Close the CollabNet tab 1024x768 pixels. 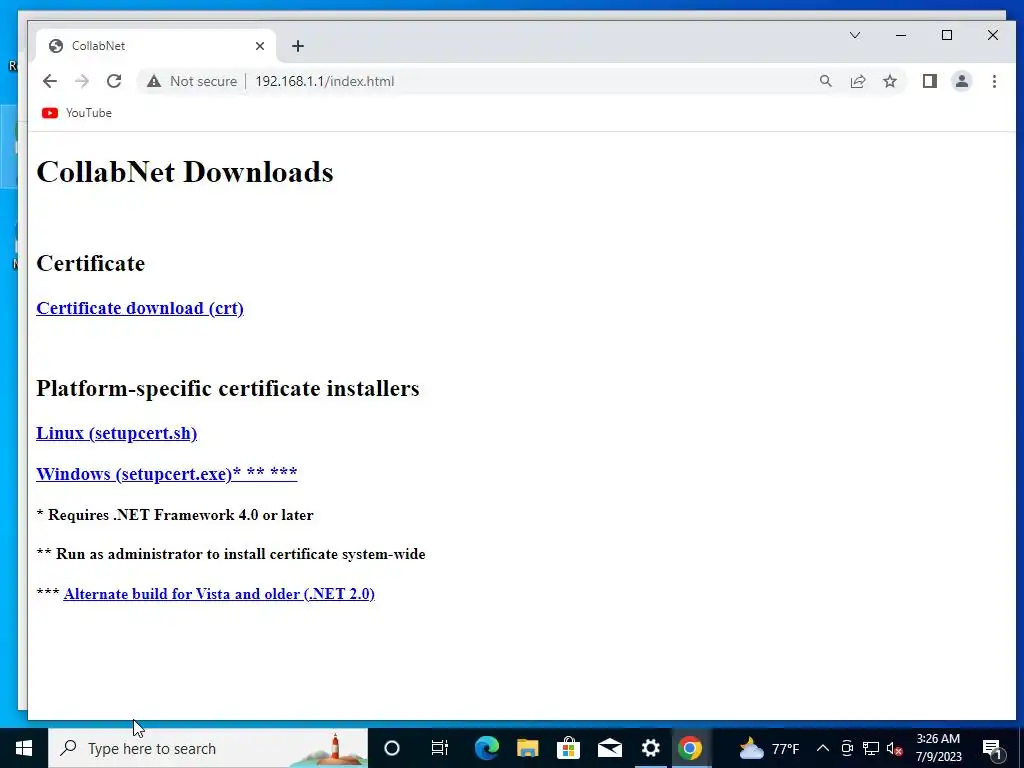[260, 46]
